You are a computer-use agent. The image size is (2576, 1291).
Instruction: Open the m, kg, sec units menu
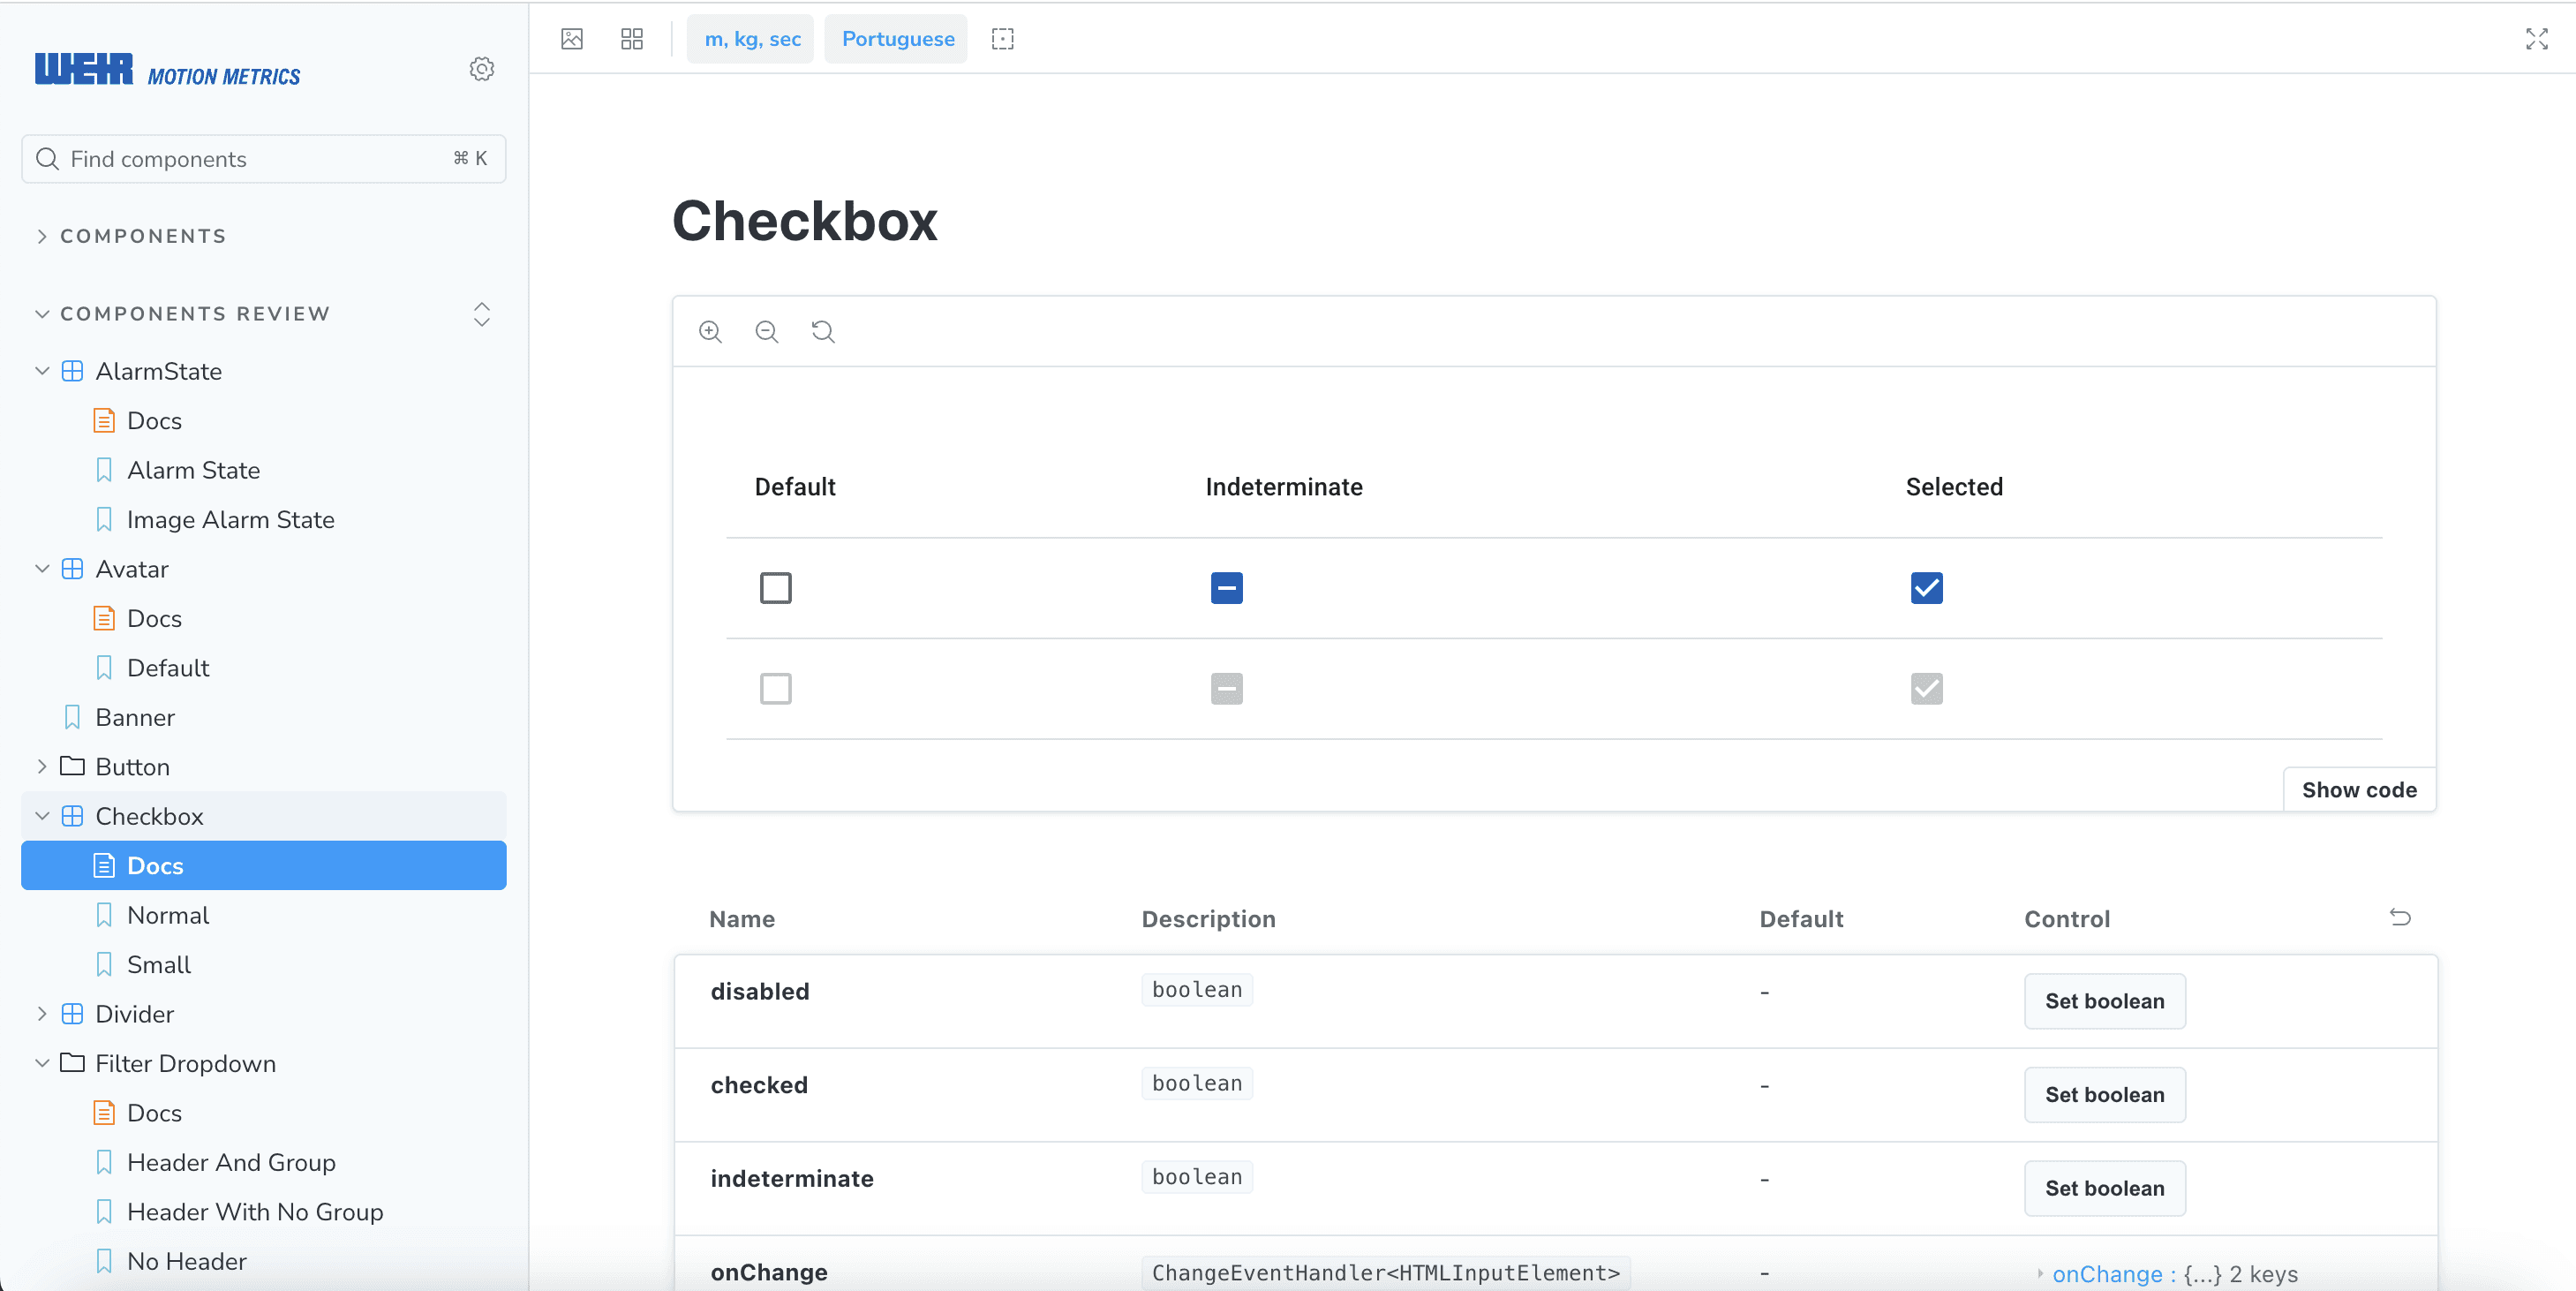[751, 39]
